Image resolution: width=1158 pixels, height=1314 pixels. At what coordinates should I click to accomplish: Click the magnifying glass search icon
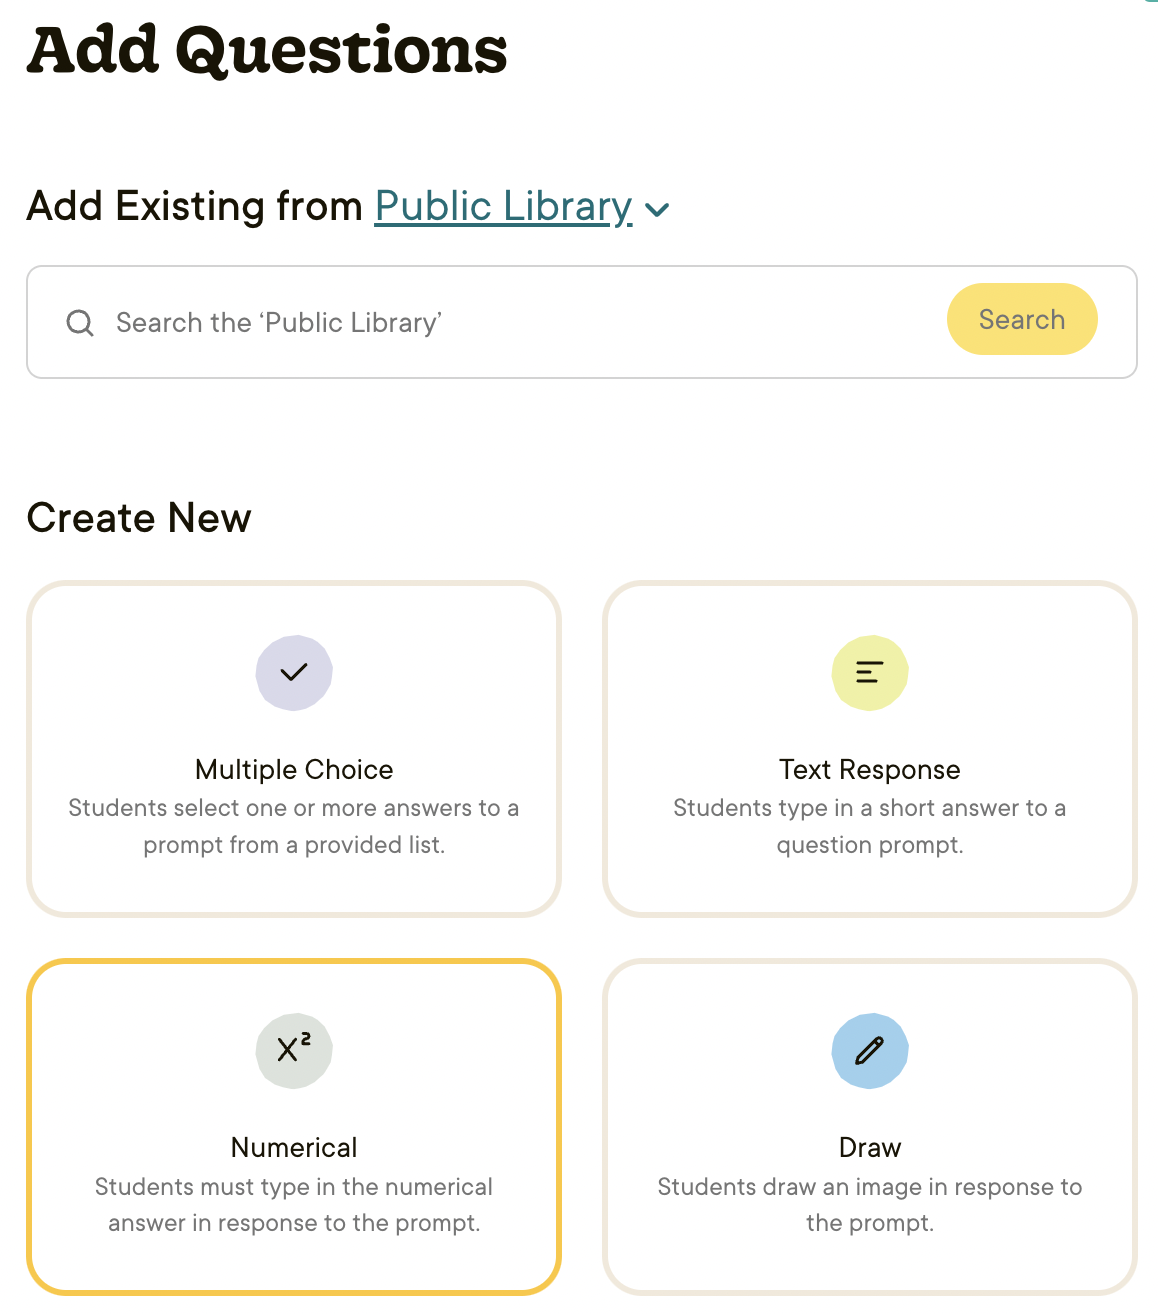pyautogui.click(x=80, y=323)
